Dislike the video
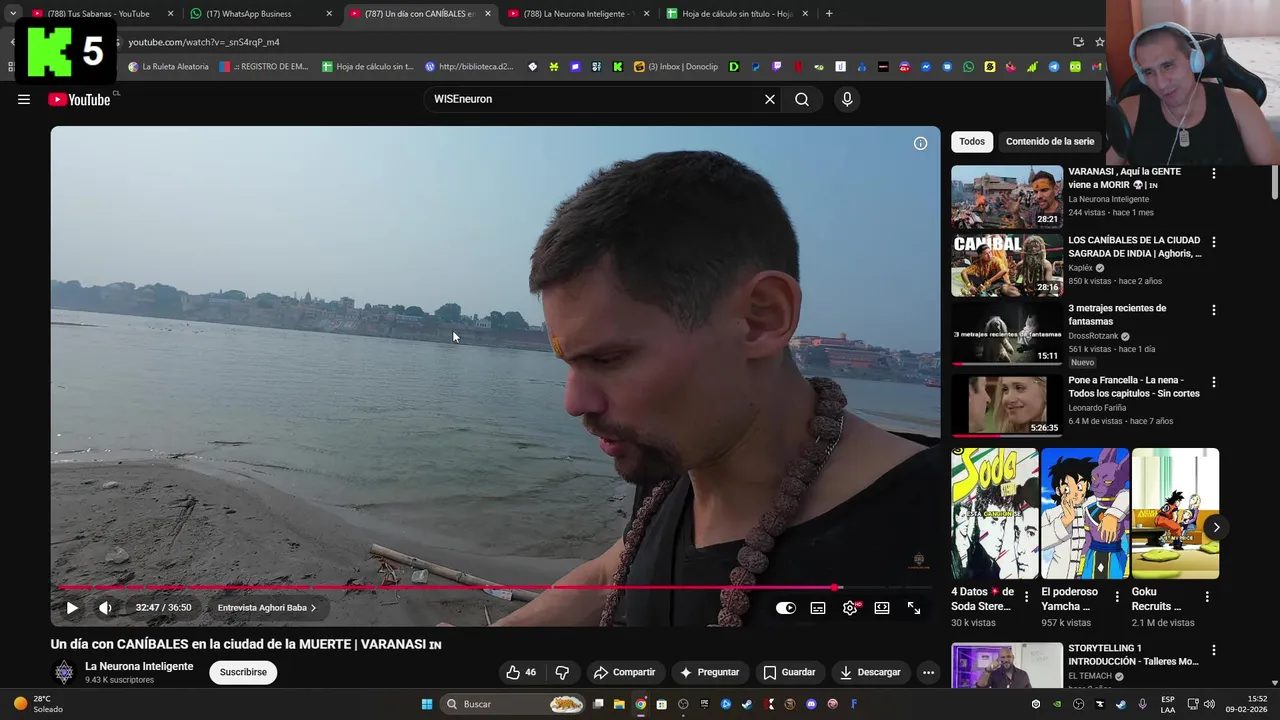 pyautogui.click(x=562, y=672)
